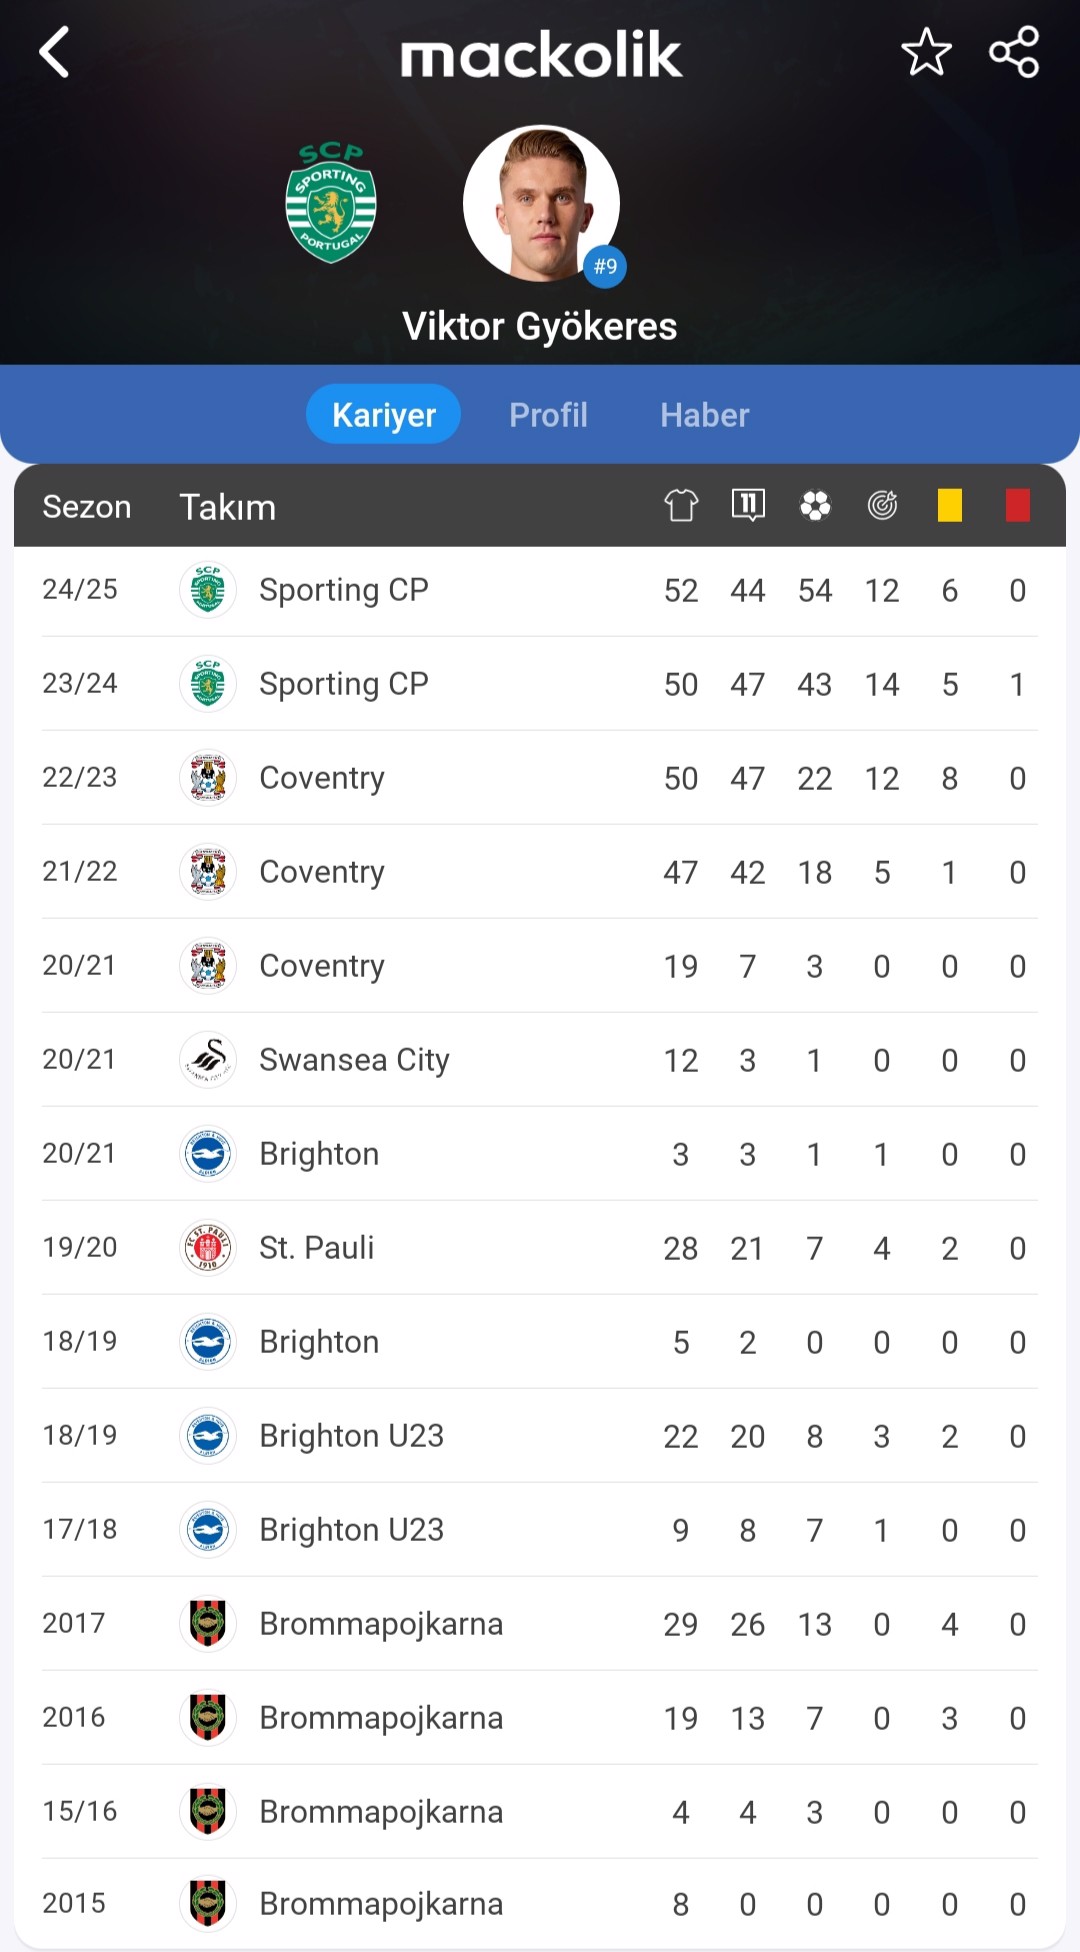Tap the appearances shirt icon column header
1080x1952 pixels.
681,505
